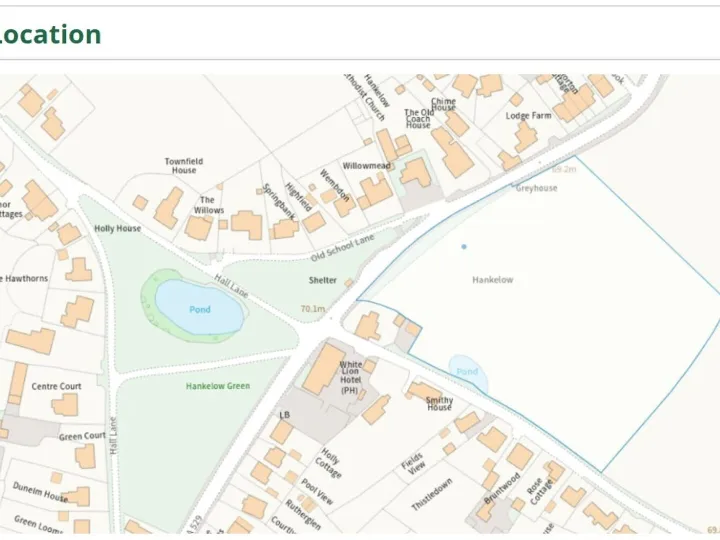
Task: Click the White Lion Hotel building
Action: tap(324, 369)
